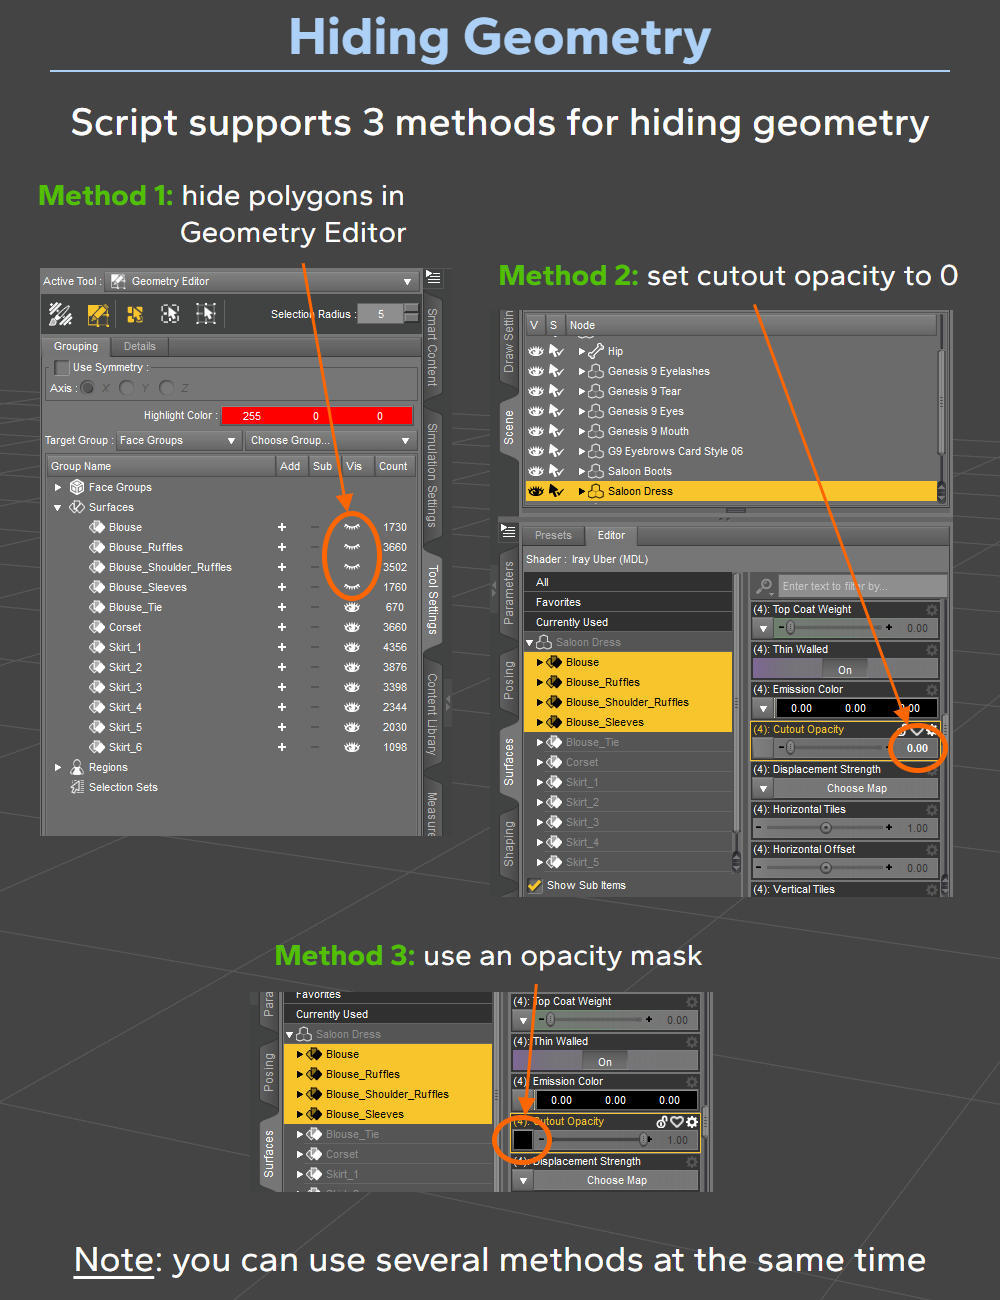
Task: Open the Geometry Editor panel options menu
Action: tap(433, 278)
